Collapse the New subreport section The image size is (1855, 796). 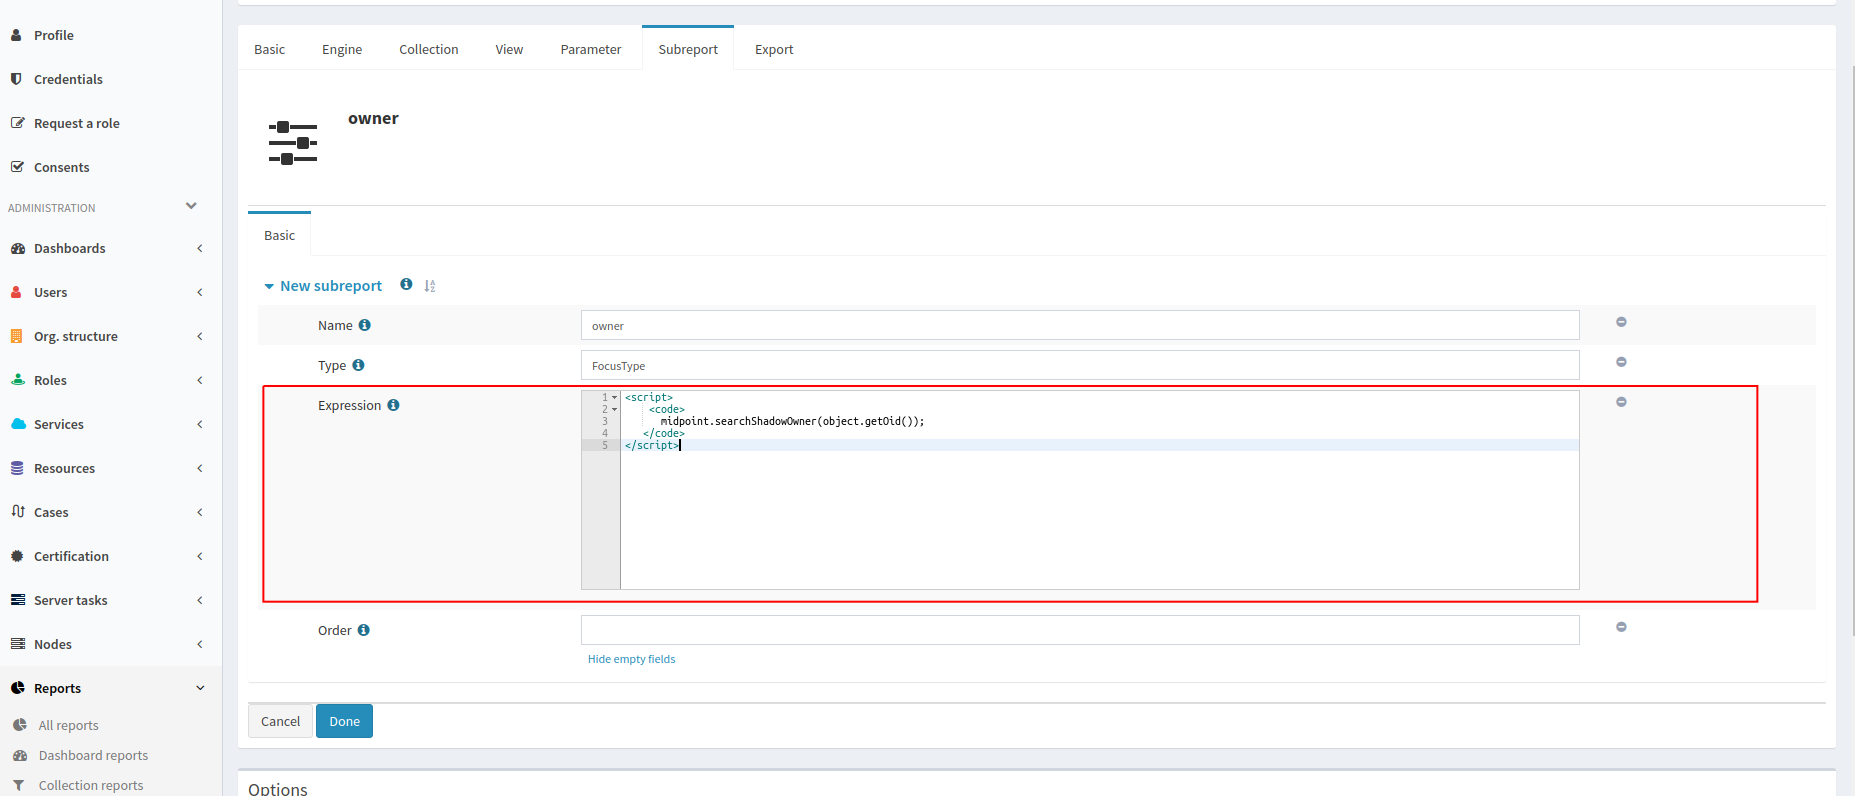(269, 286)
